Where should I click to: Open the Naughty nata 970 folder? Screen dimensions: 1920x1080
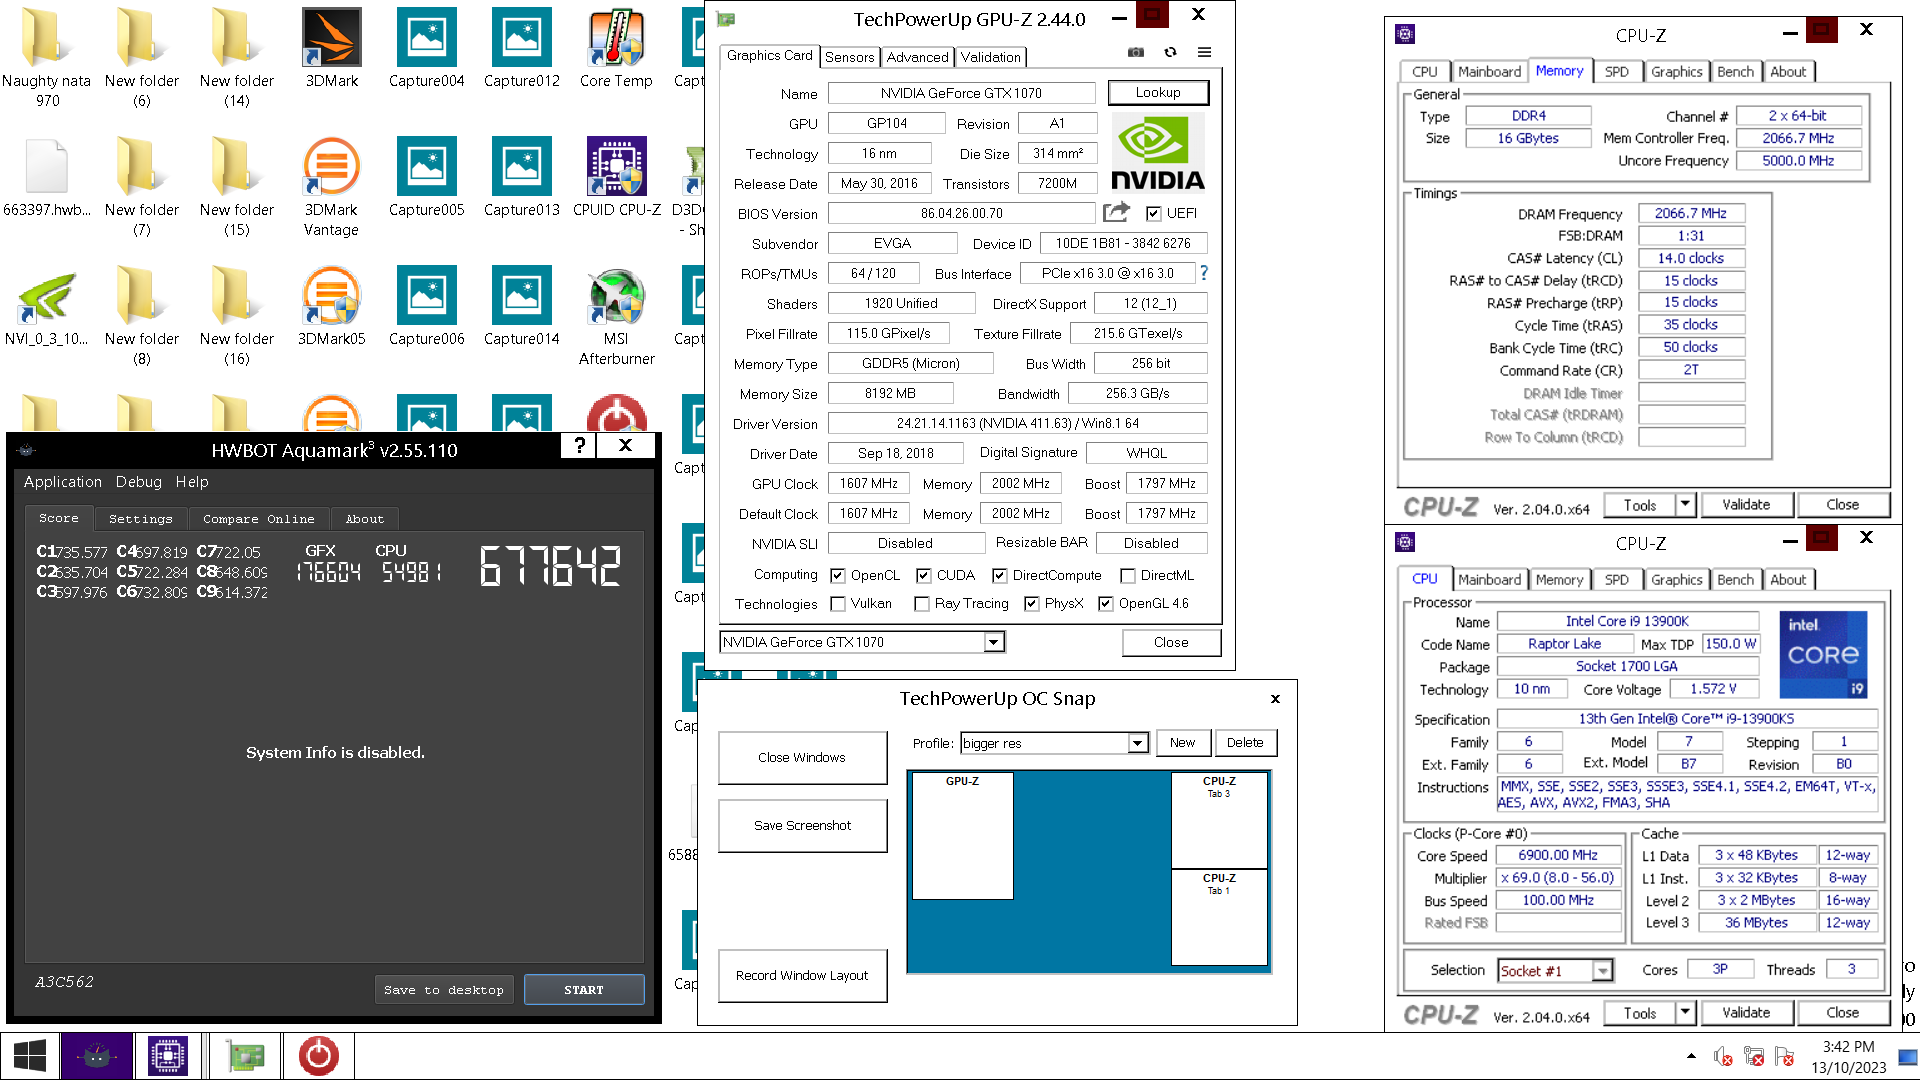pos(46,57)
